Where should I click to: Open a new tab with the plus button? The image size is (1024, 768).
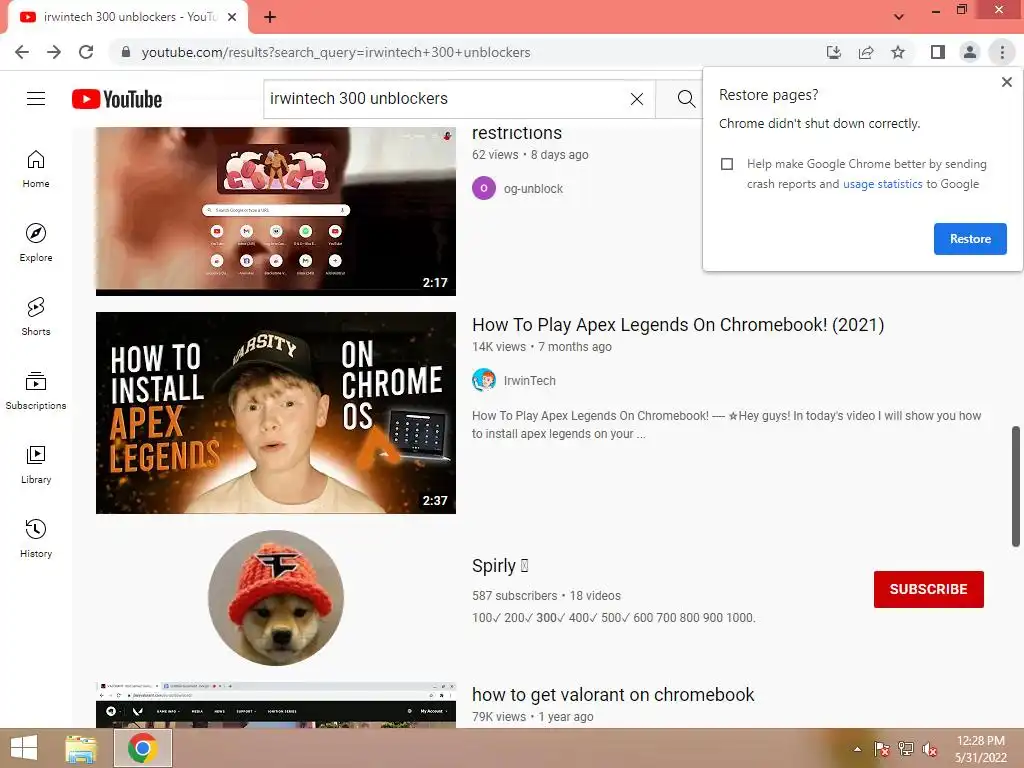(x=270, y=17)
